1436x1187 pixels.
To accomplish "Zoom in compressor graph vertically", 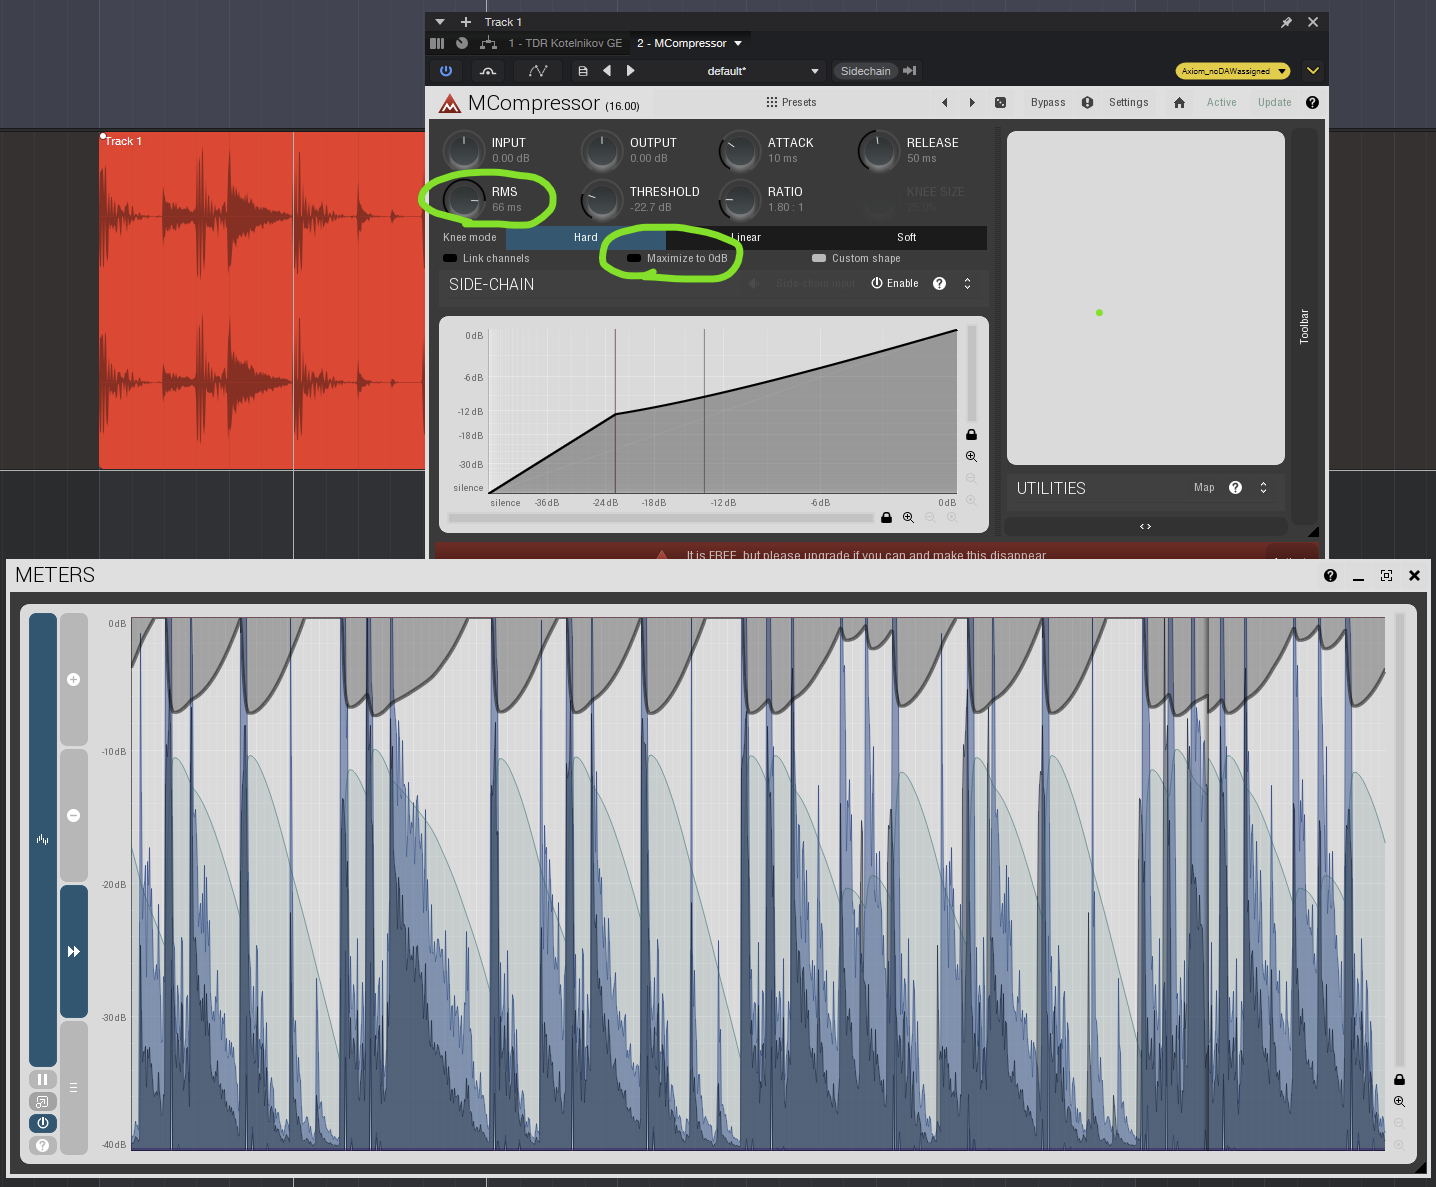I will [x=971, y=456].
